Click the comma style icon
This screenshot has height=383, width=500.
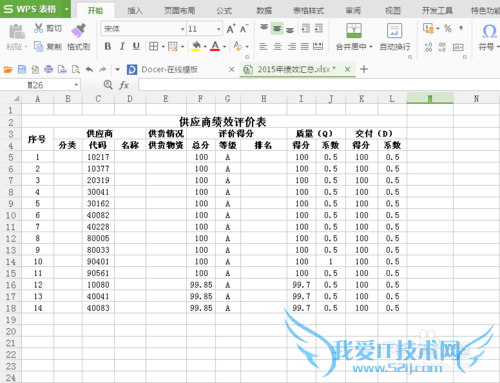coord(461,28)
